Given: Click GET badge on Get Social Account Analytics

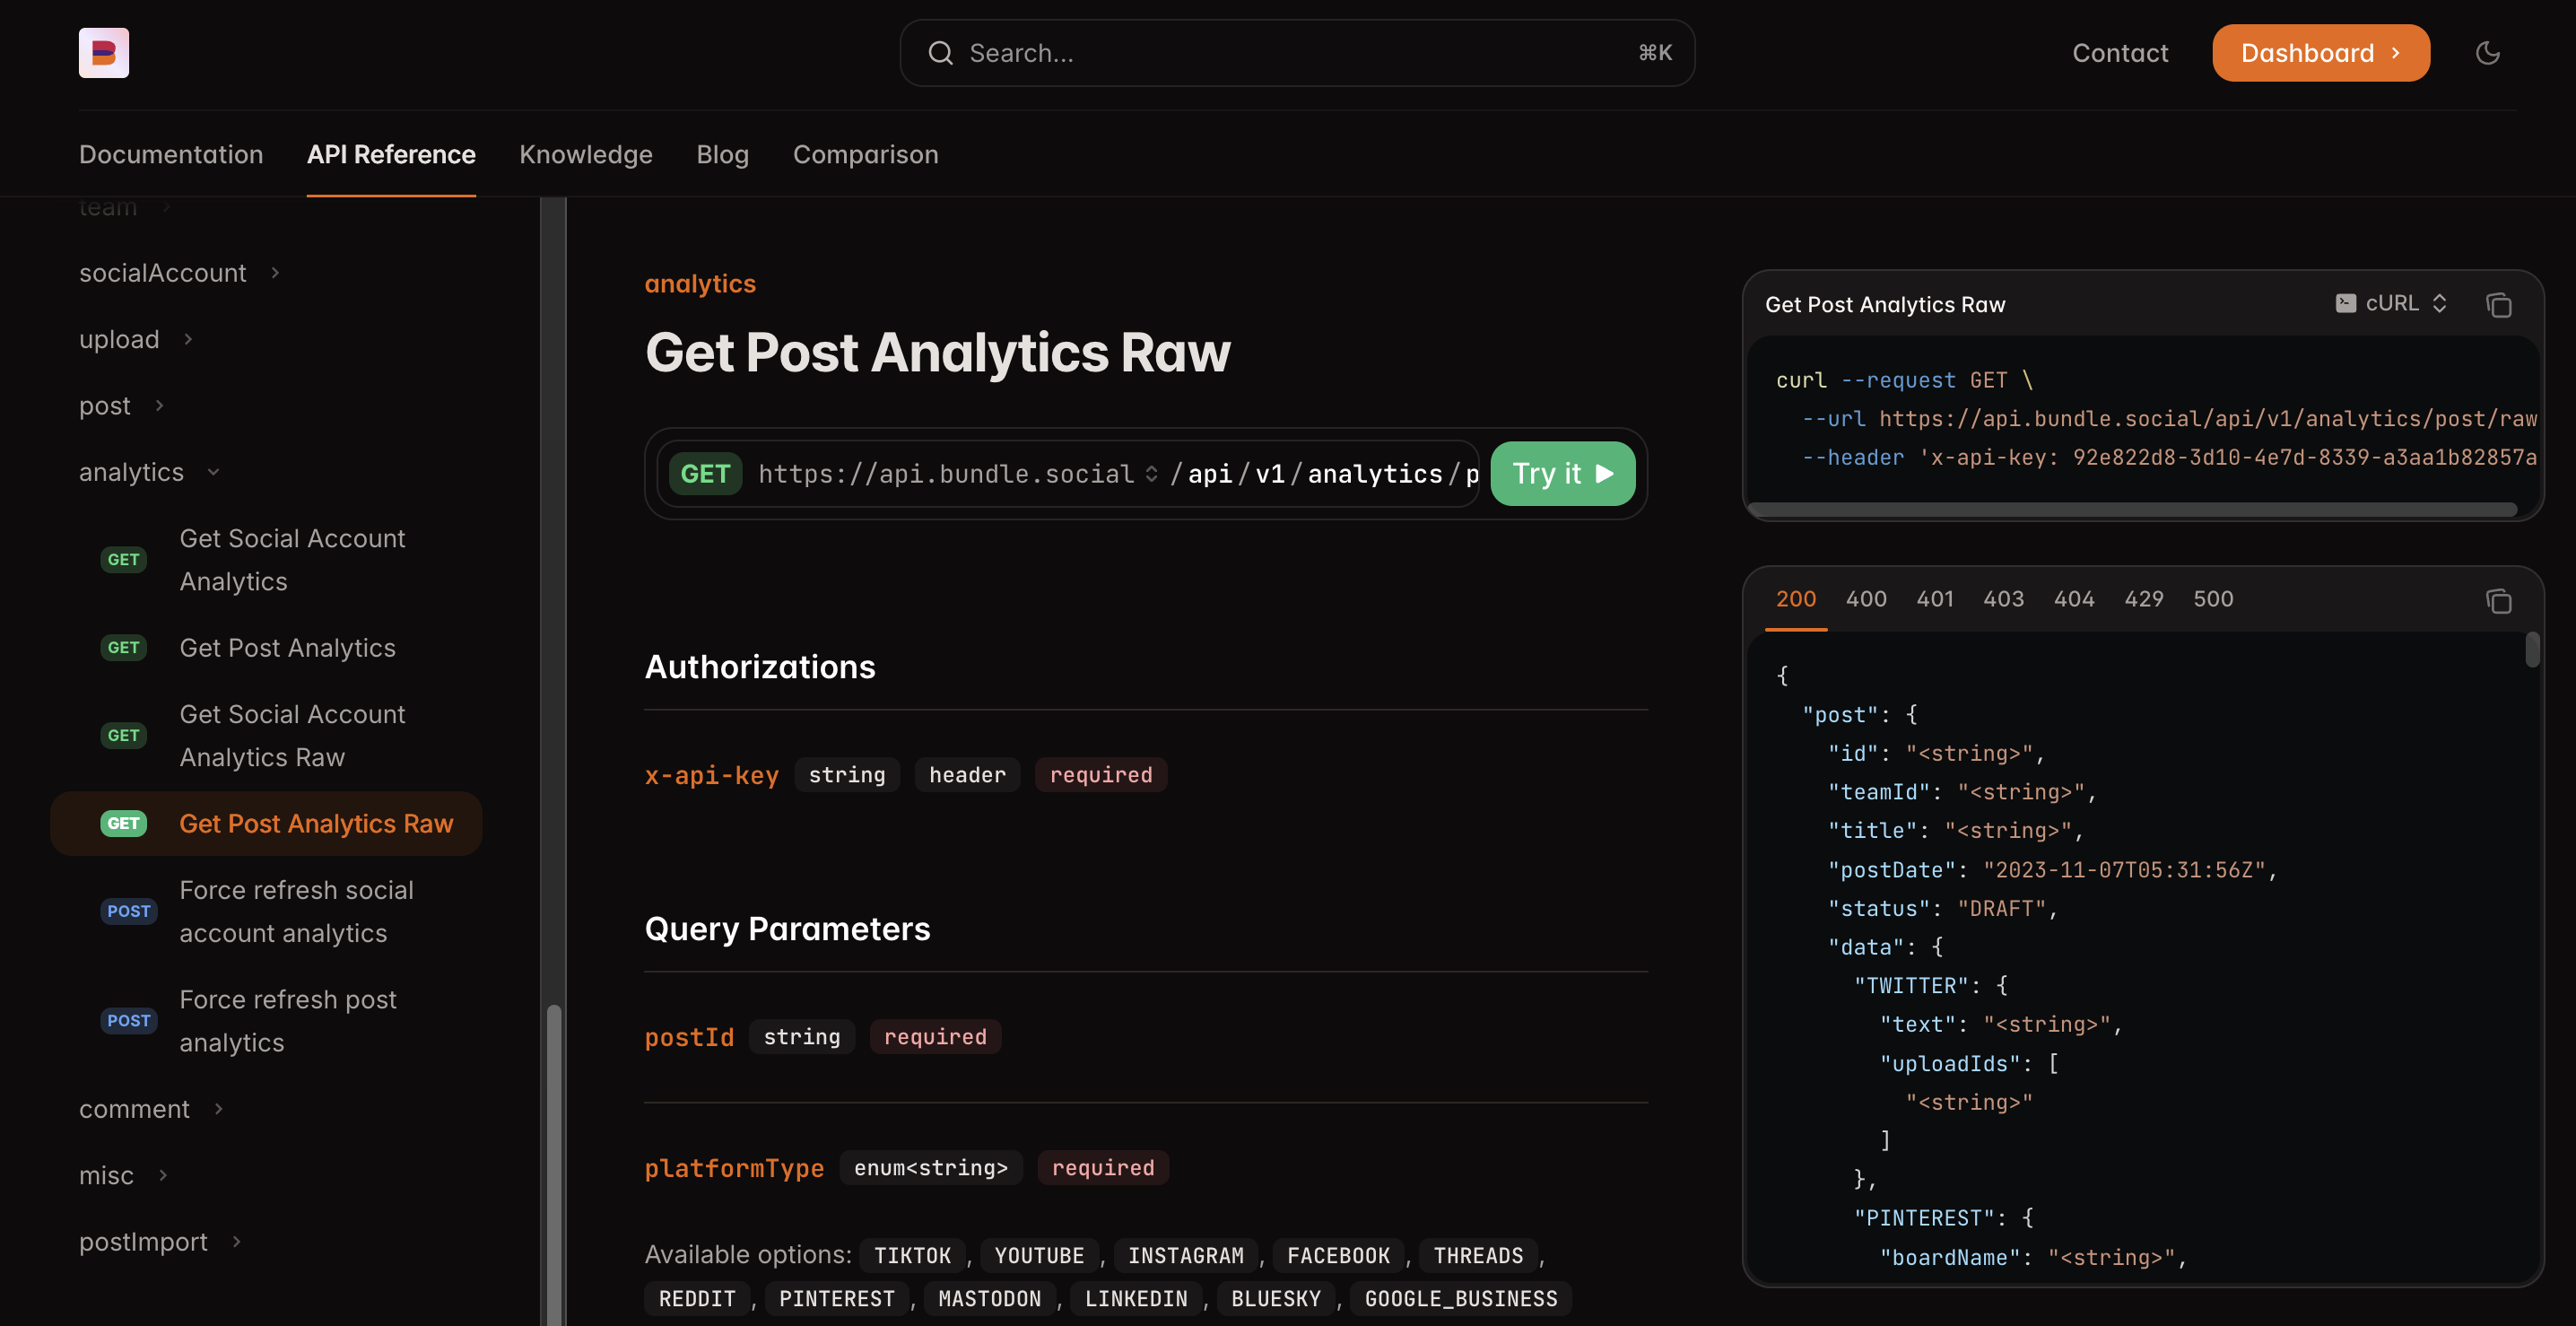Looking at the screenshot, I should [x=123, y=559].
